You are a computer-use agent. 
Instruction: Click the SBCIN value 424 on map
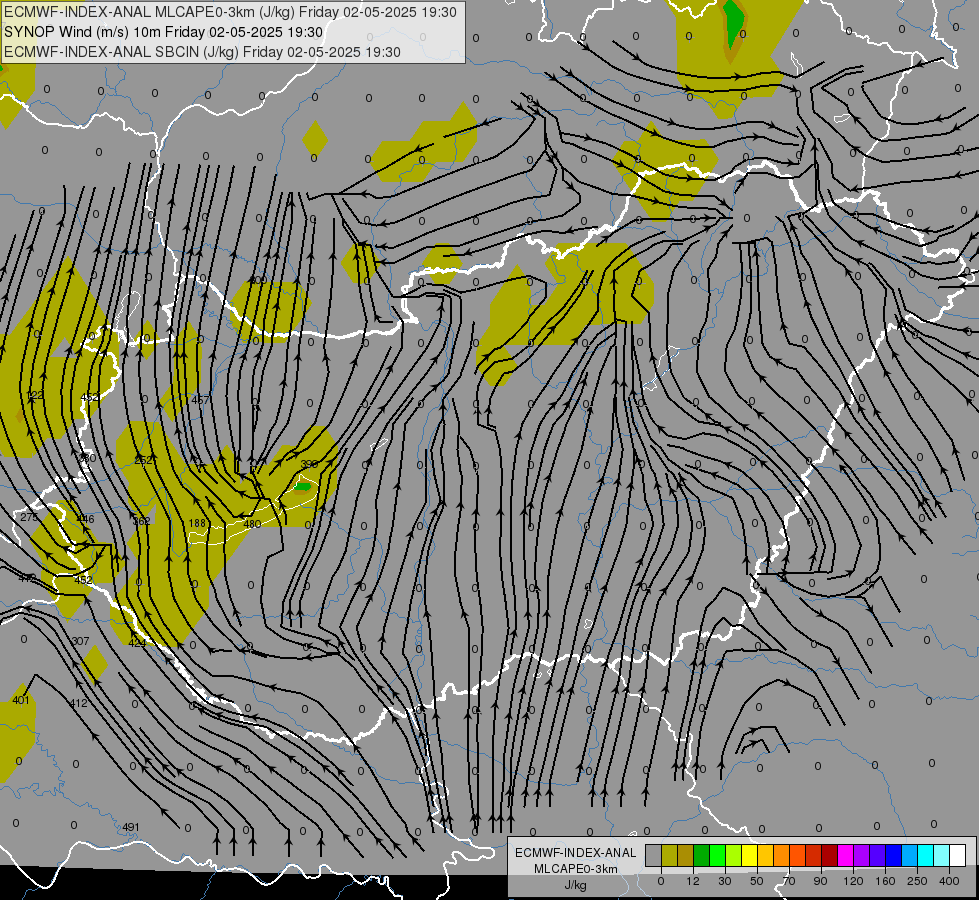pos(137,643)
